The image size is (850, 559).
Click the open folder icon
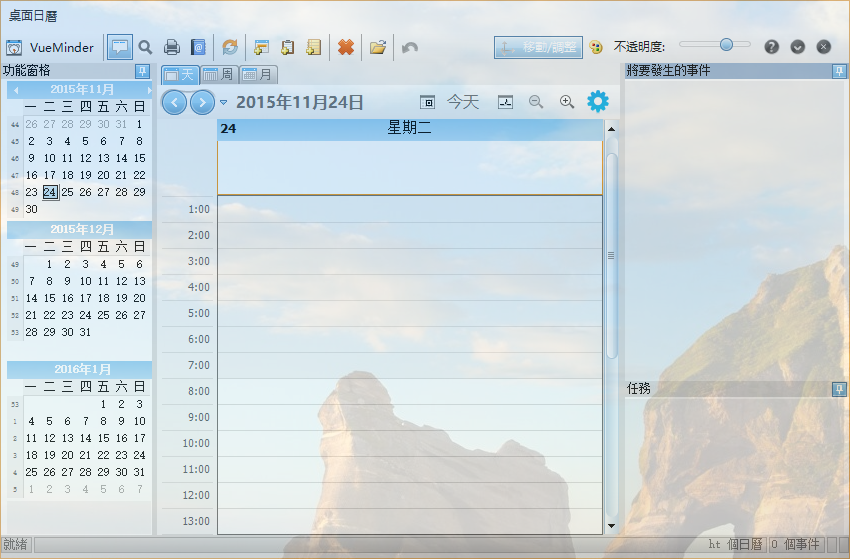[378, 47]
